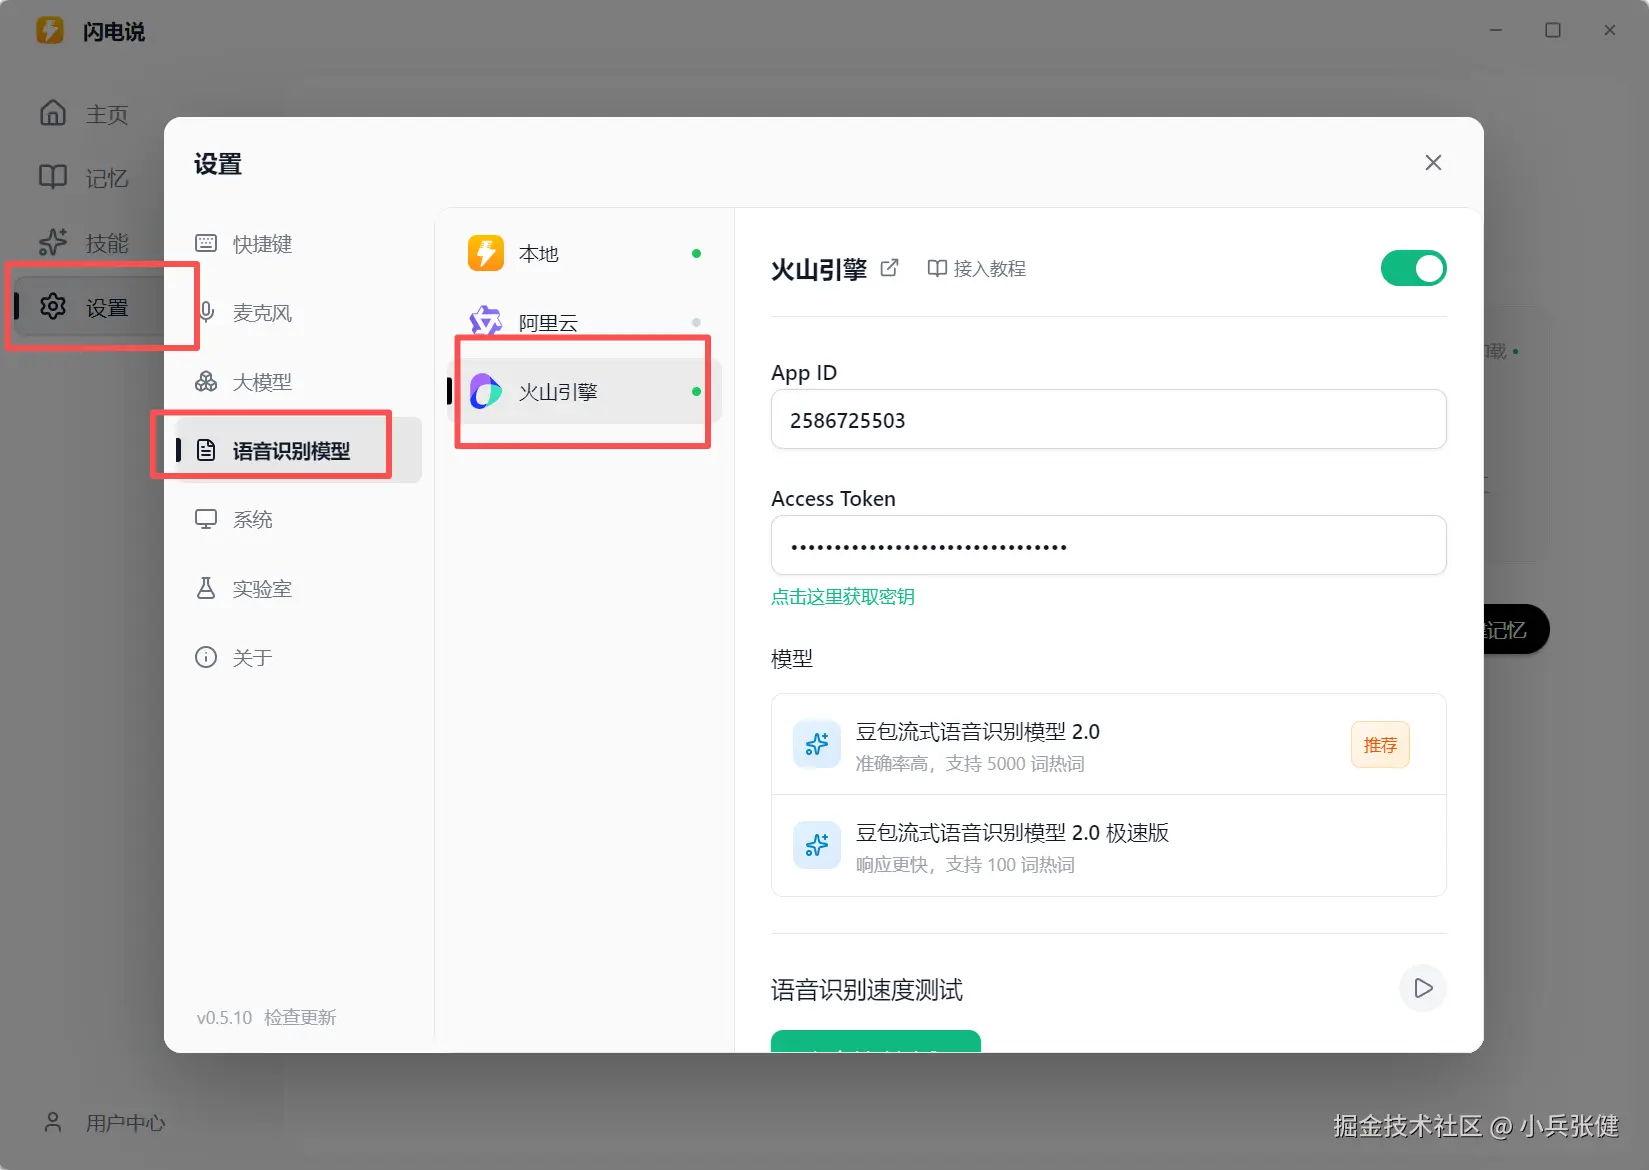Open the 关于 about settings tab
Image resolution: width=1649 pixels, height=1170 pixels.
point(299,658)
